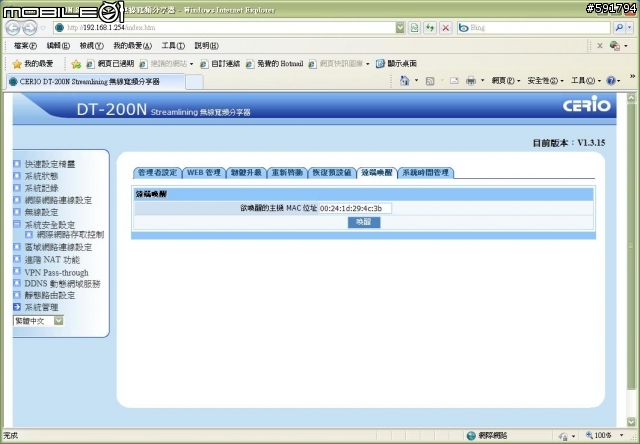
Task: Open the 檔案(F) menu
Action: pos(25,46)
